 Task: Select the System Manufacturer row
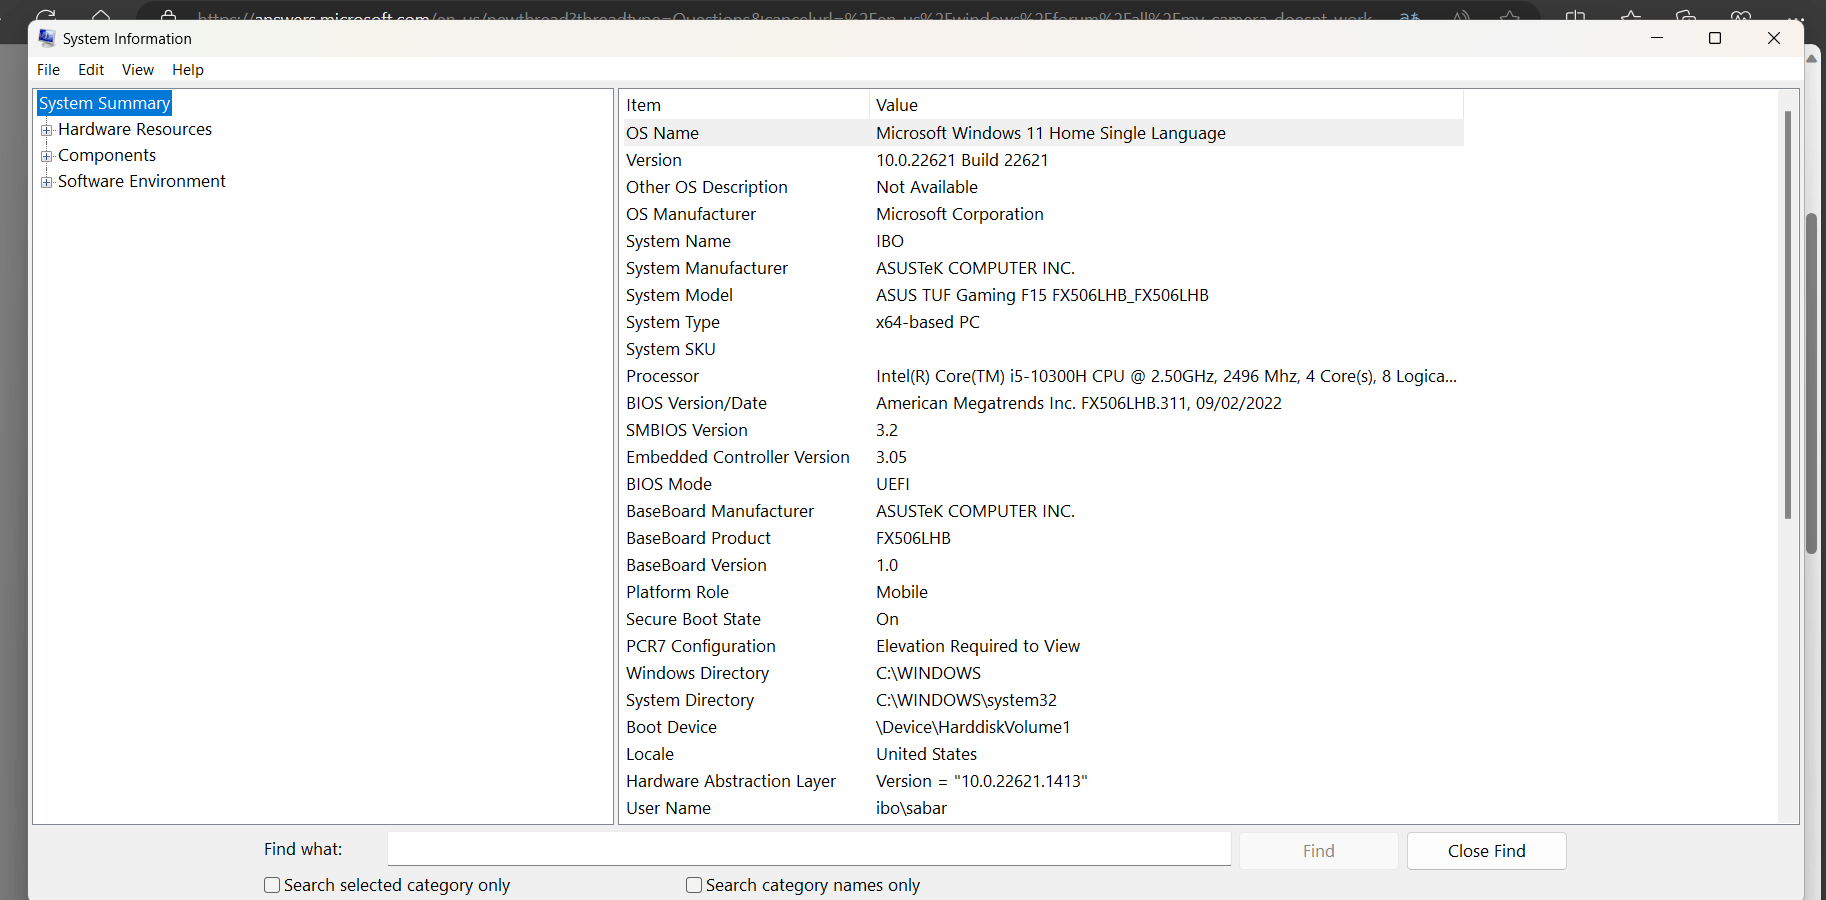click(1043, 268)
